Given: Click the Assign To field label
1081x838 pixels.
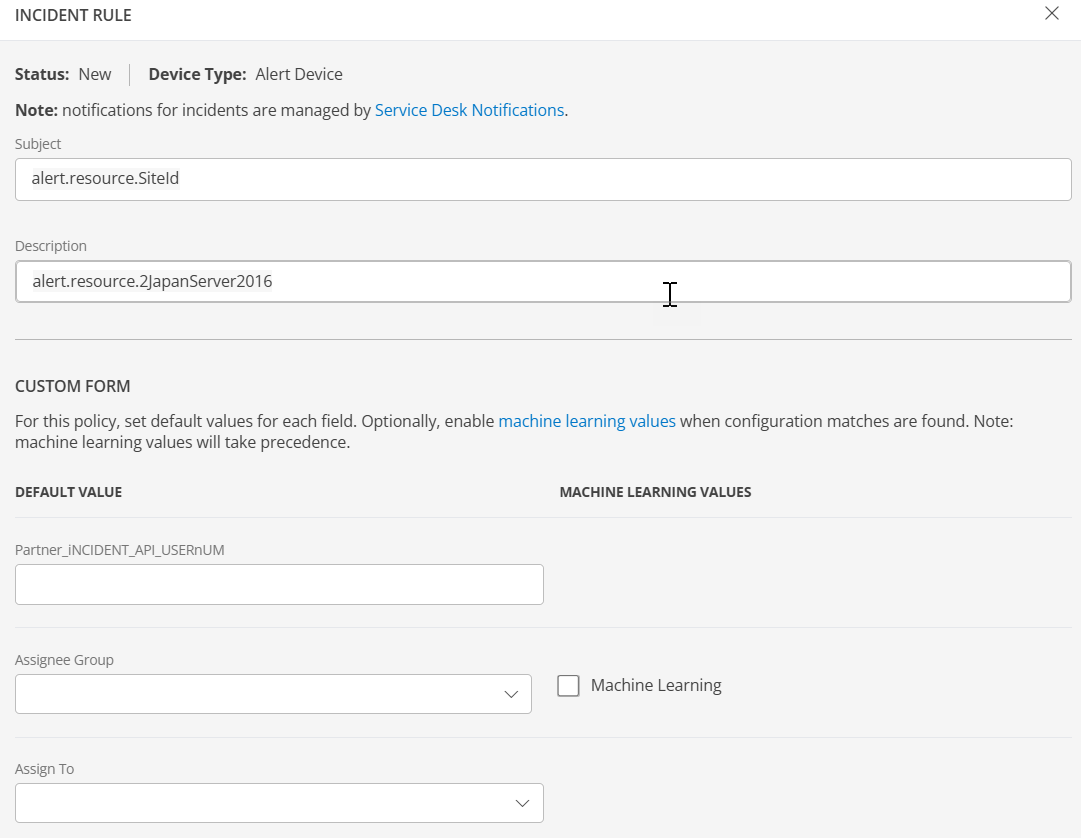Looking at the screenshot, I should coord(44,769).
